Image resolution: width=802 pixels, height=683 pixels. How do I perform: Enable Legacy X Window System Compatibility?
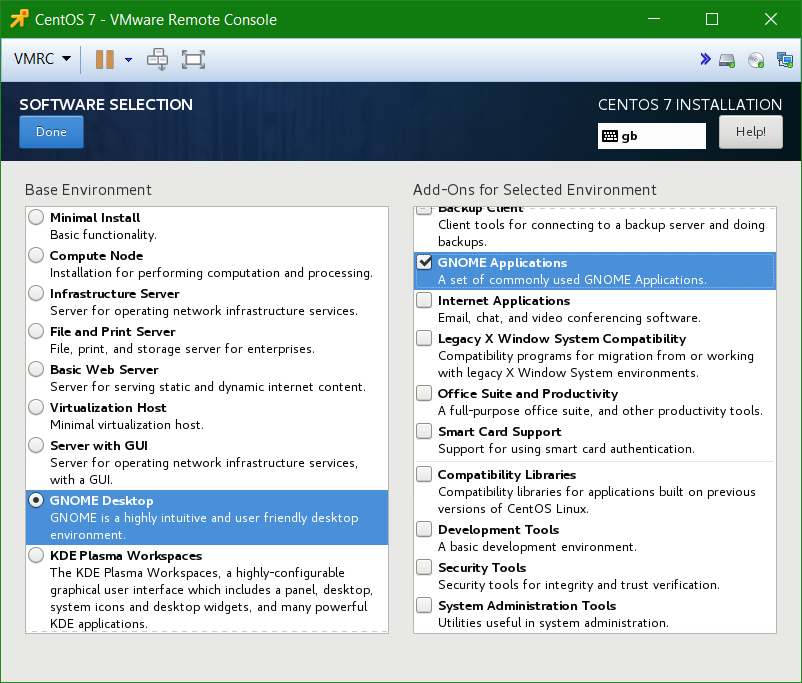pos(424,338)
